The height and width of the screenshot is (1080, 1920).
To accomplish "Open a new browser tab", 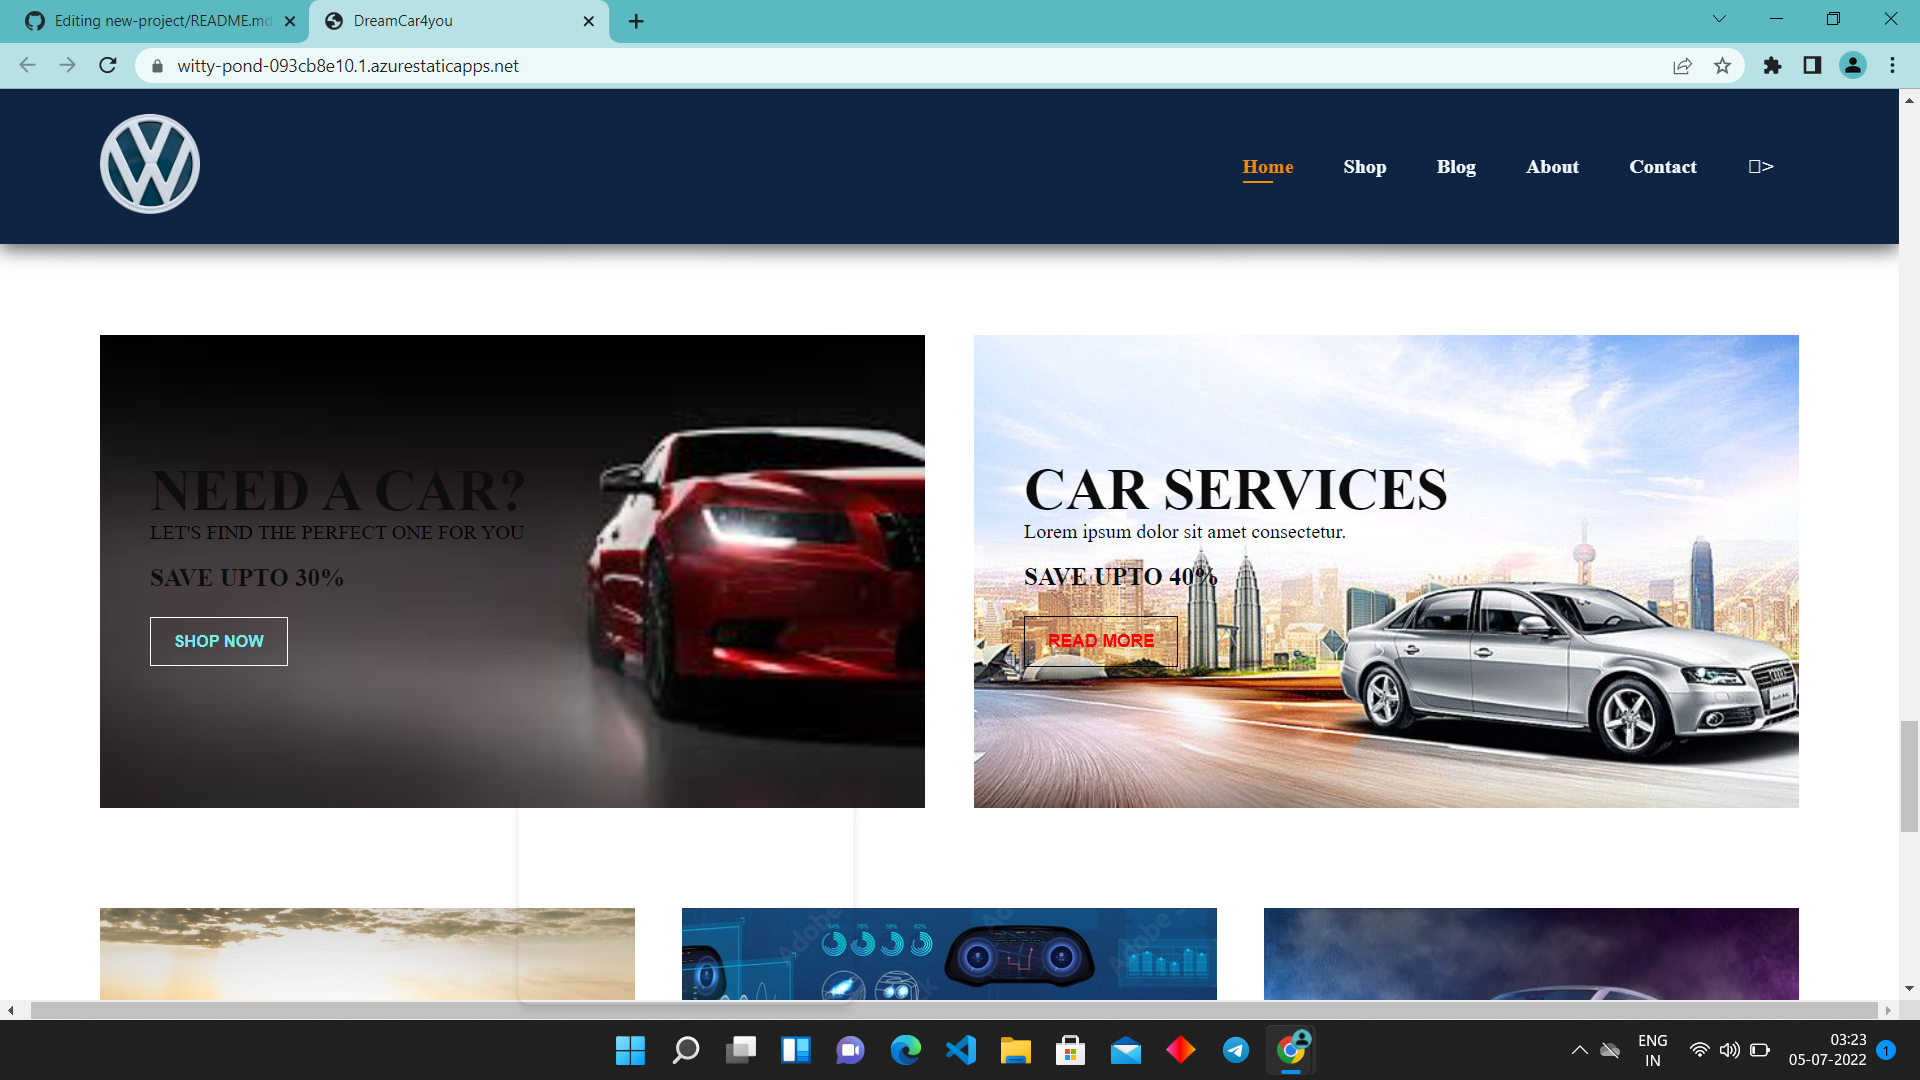I will pos(636,21).
